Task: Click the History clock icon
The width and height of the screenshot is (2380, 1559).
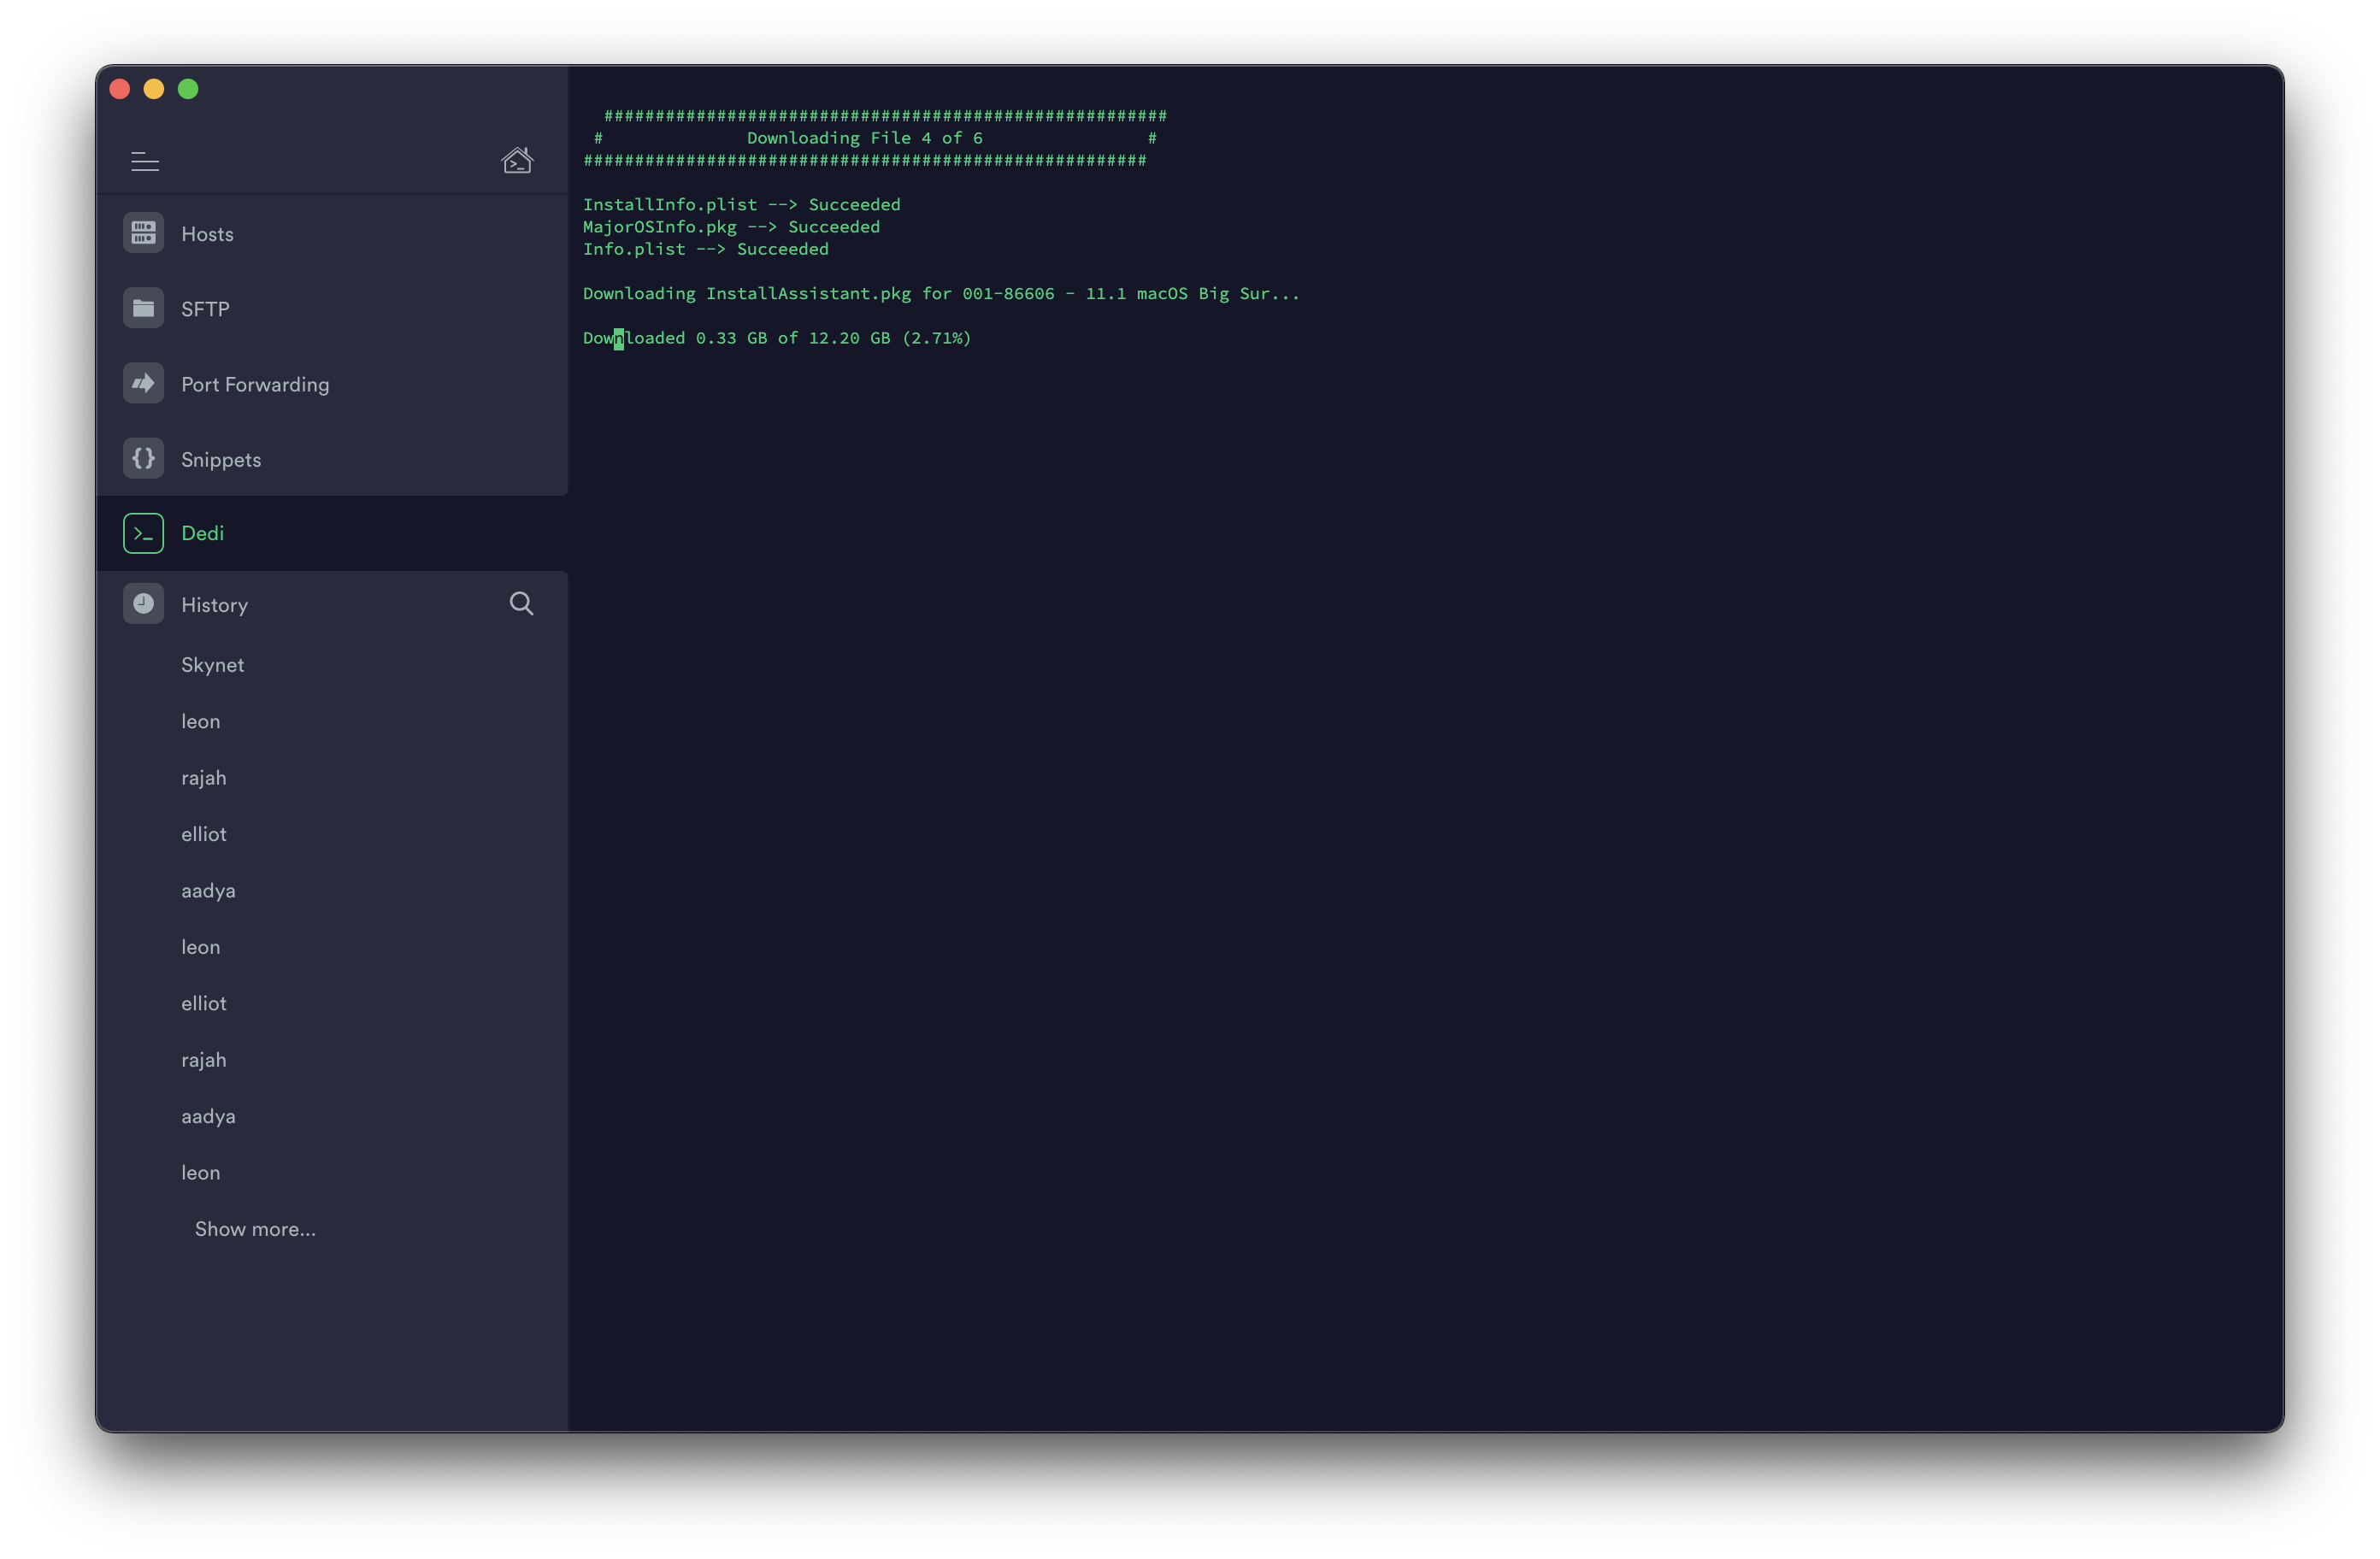Action: click(143, 604)
